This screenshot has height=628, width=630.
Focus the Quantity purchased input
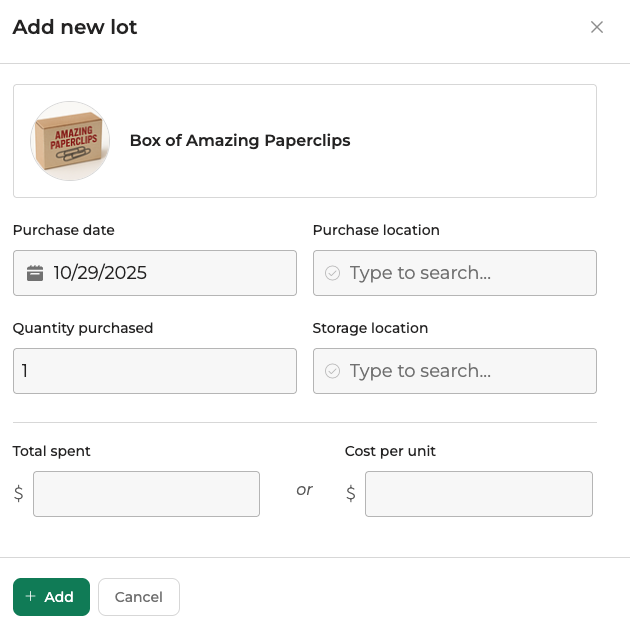155,371
